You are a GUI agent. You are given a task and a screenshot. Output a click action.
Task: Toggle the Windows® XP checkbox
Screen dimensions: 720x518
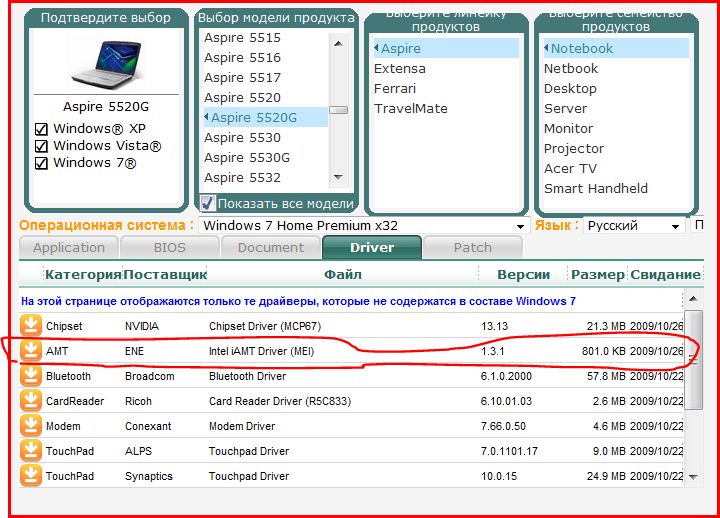click(41, 129)
